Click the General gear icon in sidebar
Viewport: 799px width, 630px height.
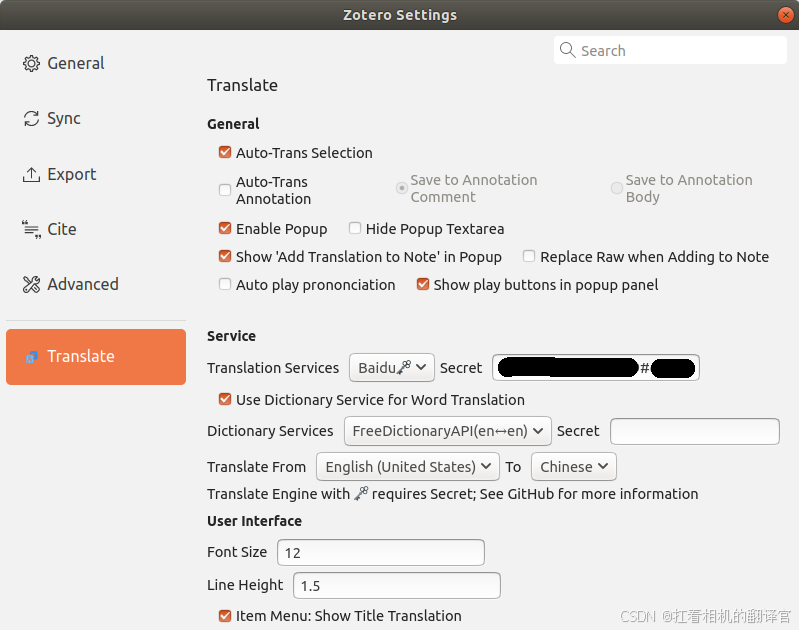click(31, 64)
